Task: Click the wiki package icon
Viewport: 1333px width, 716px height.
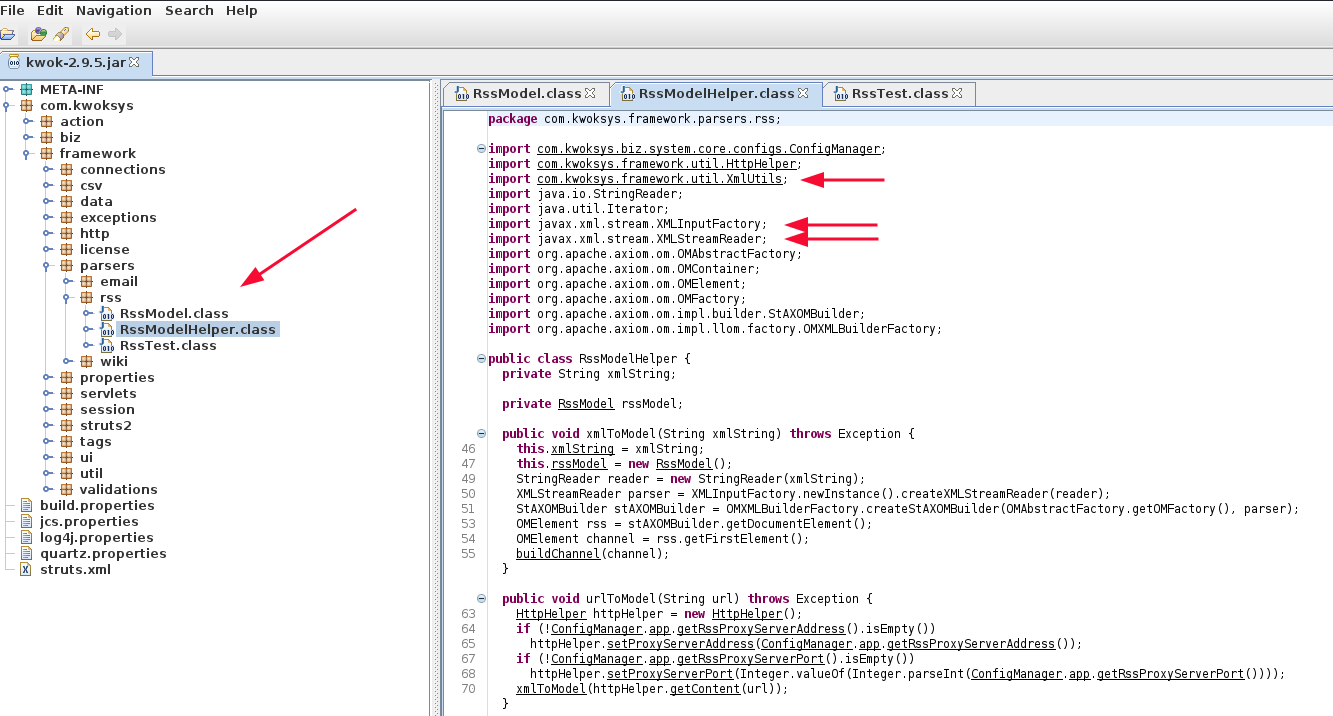Action: point(86,362)
